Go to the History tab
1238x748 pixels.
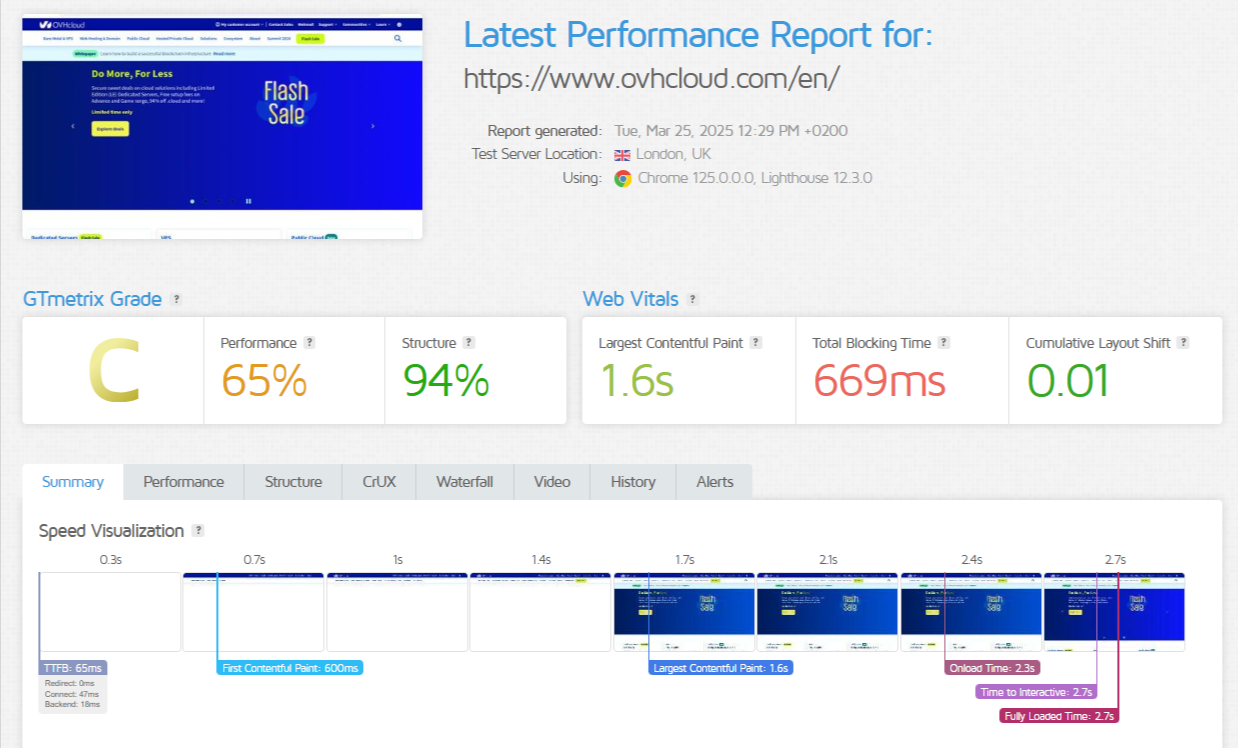[x=633, y=482]
